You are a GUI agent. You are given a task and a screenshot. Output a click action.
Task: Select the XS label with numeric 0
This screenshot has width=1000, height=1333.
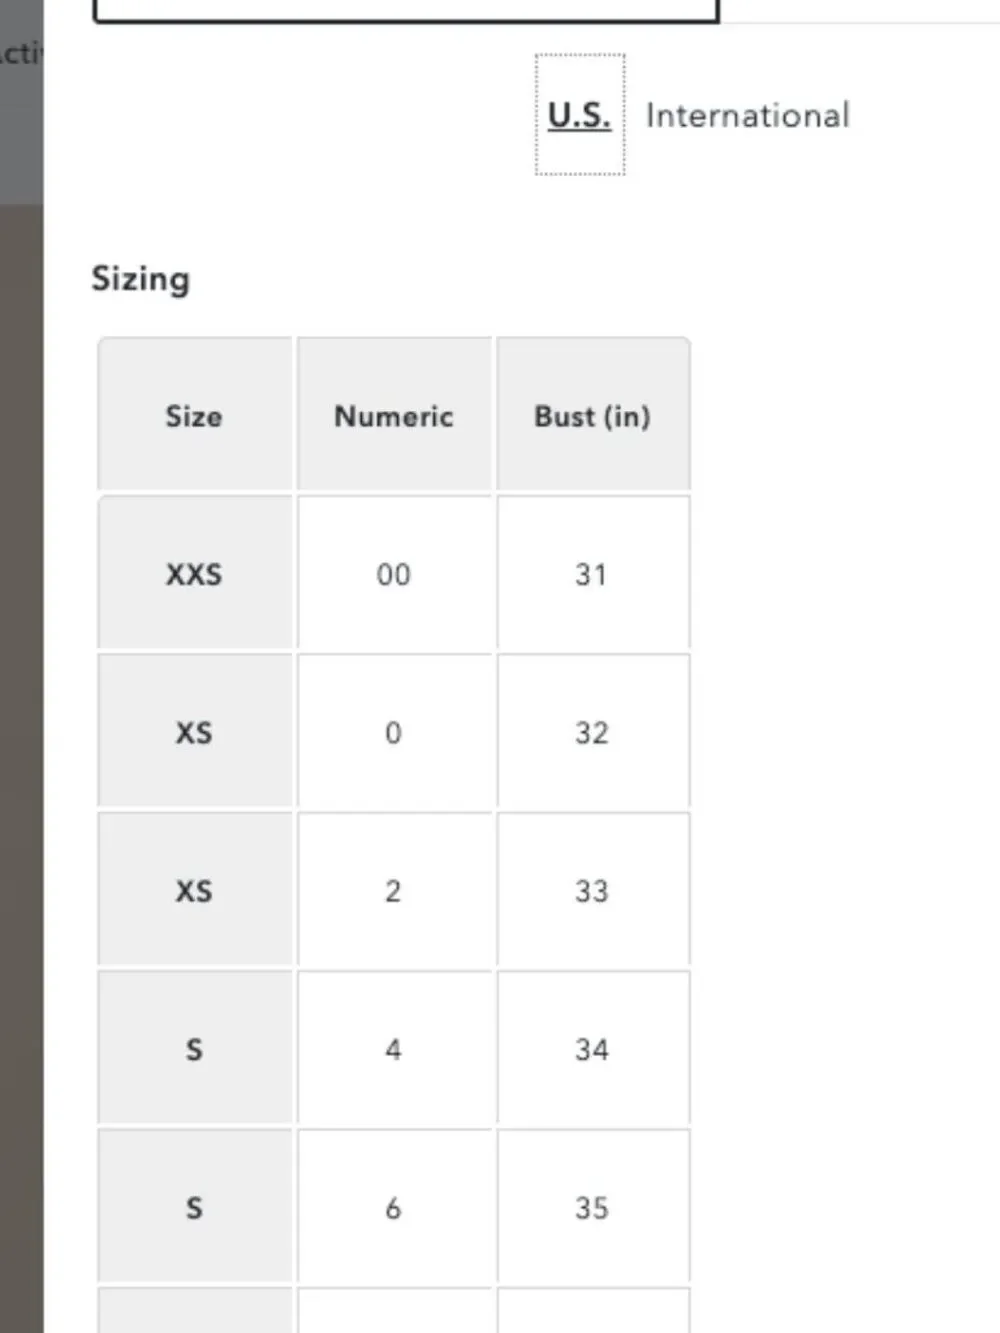[194, 732]
